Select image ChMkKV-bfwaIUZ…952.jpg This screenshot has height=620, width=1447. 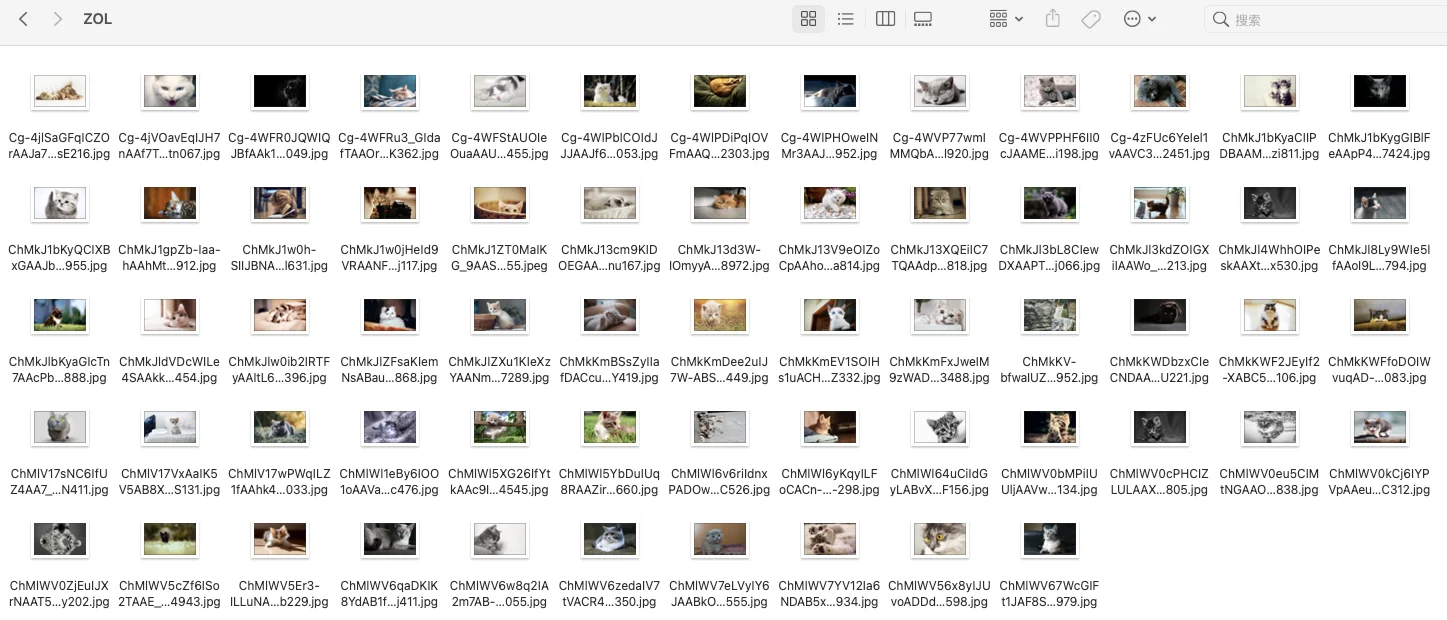[x=1050, y=315]
